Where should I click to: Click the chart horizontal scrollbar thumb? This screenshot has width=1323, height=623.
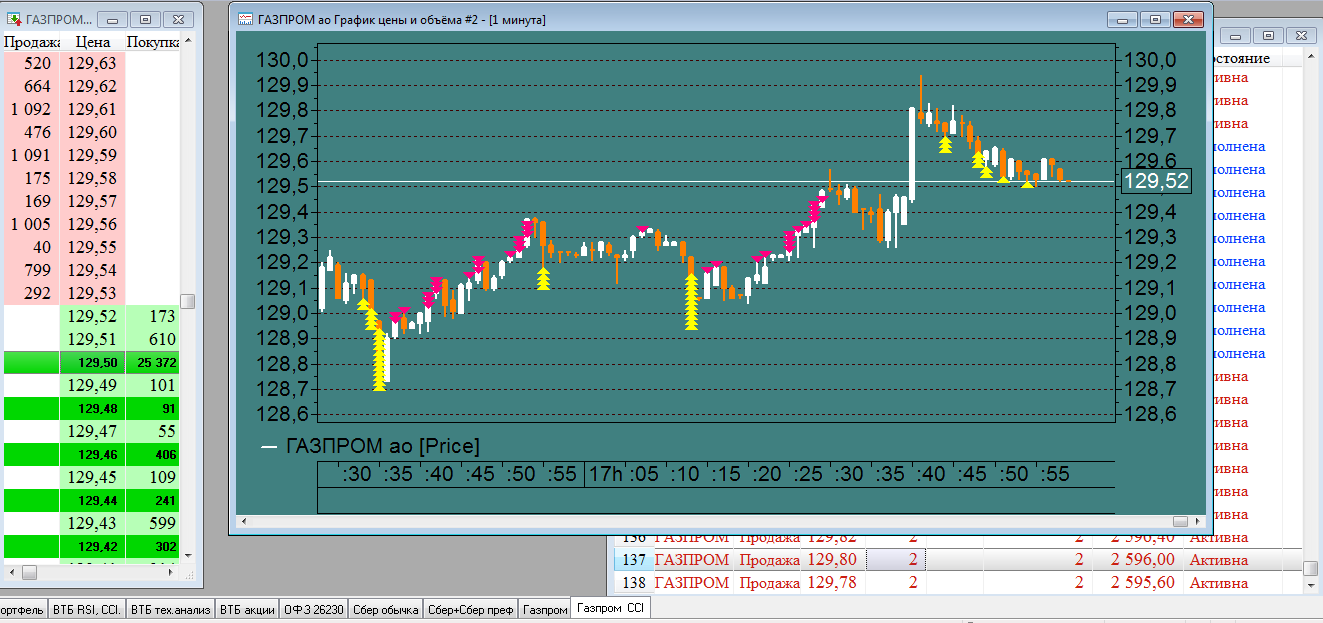(1182, 521)
